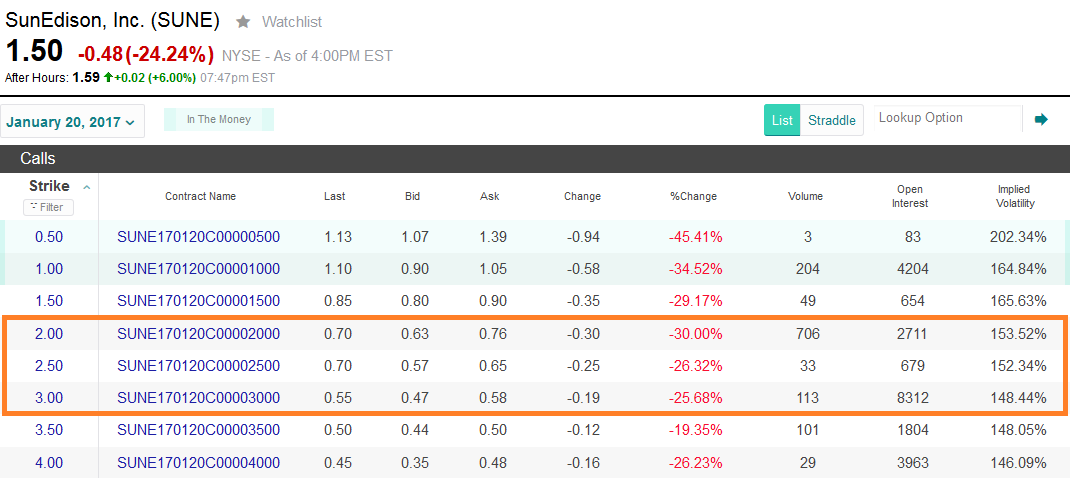The image size is (1071, 478).
Task: Add SUNE to Watchlist via Watchlist link
Action: click(292, 22)
